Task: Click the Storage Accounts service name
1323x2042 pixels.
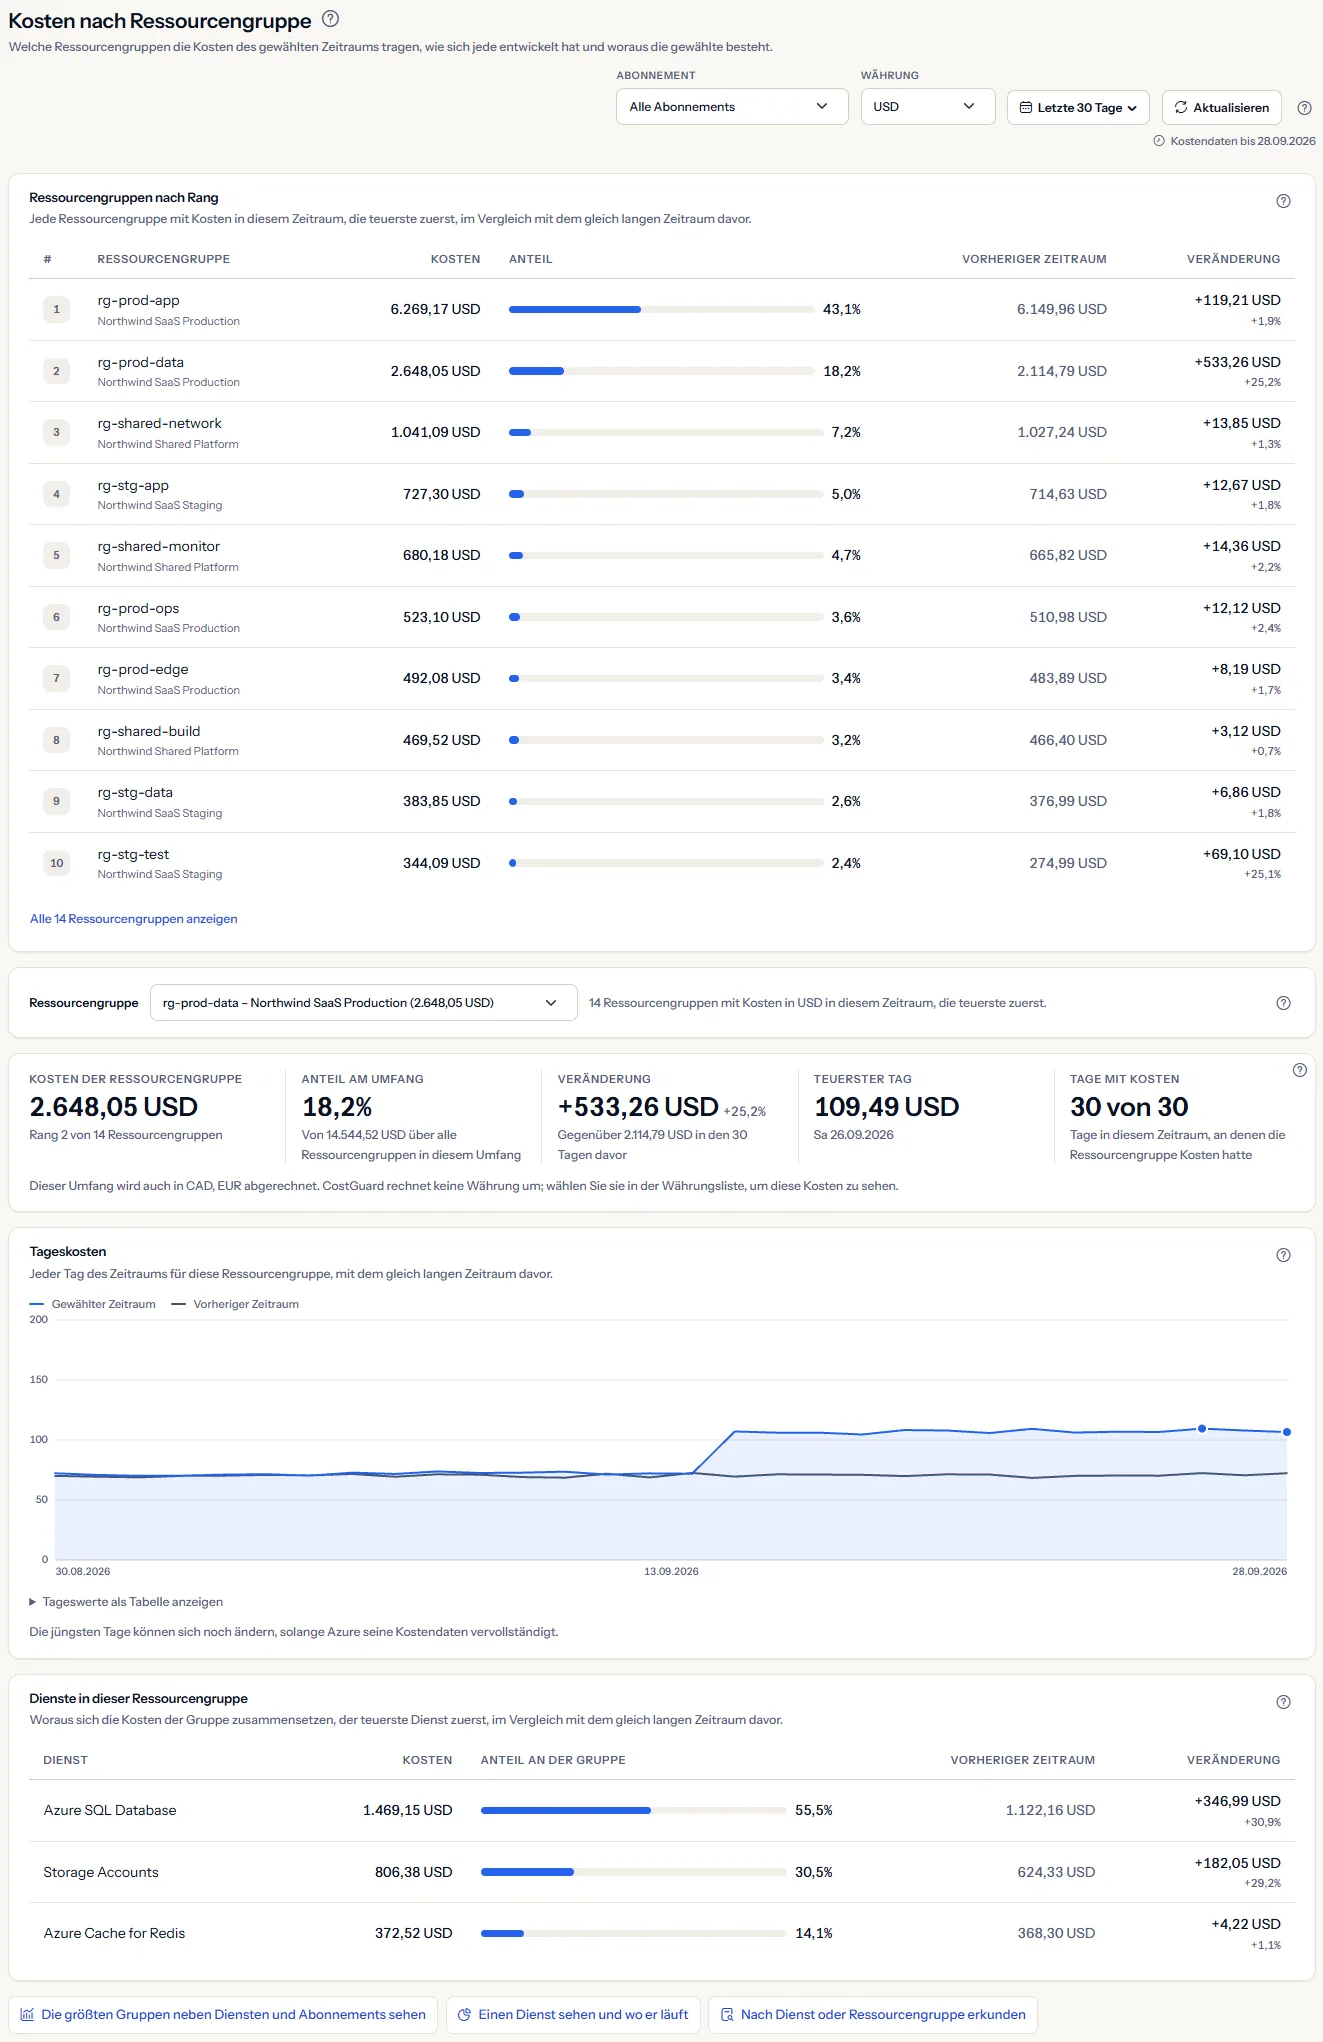Action: (x=101, y=1872)
